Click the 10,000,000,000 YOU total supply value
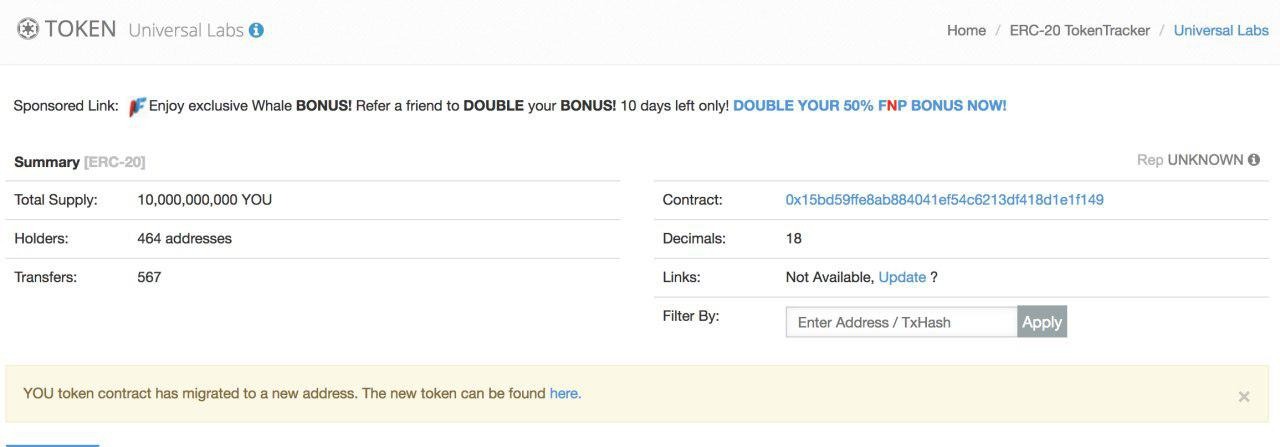The image size is (1280, 447). pos(204,200)
